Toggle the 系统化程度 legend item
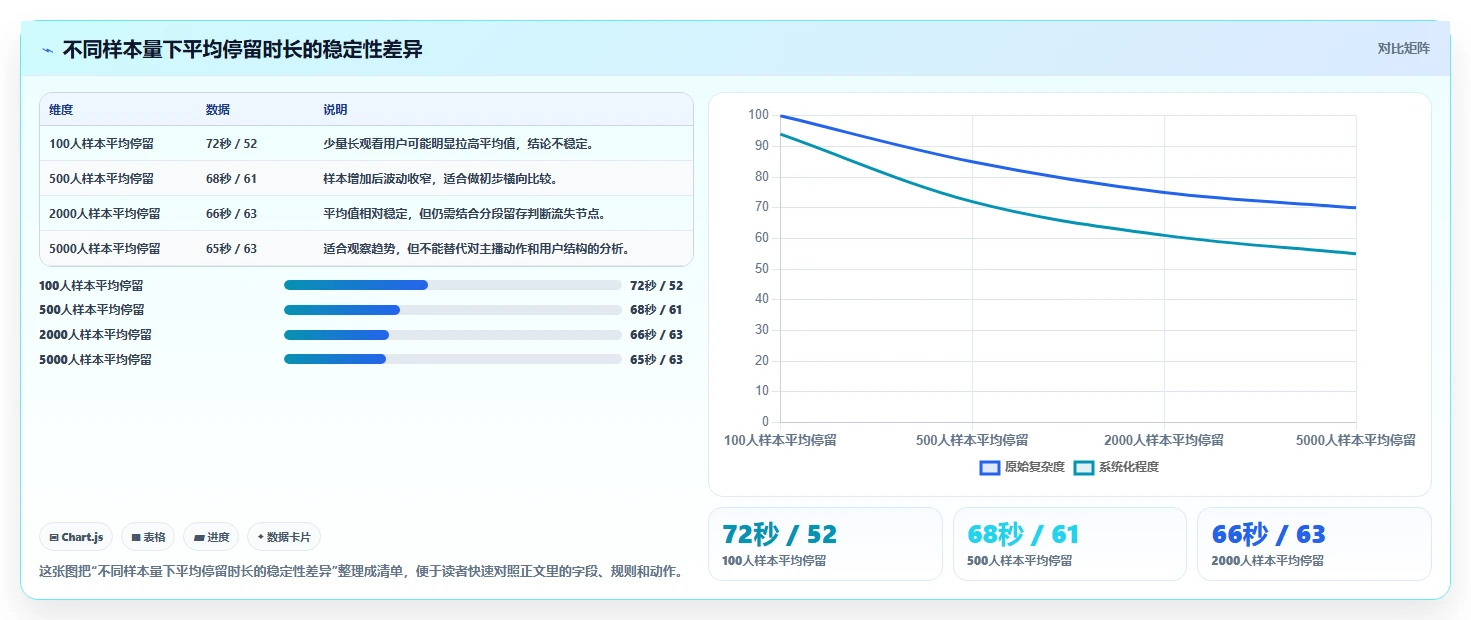Image resolution: width=1471 pixels, height=620 pixels. point(1116,467)
